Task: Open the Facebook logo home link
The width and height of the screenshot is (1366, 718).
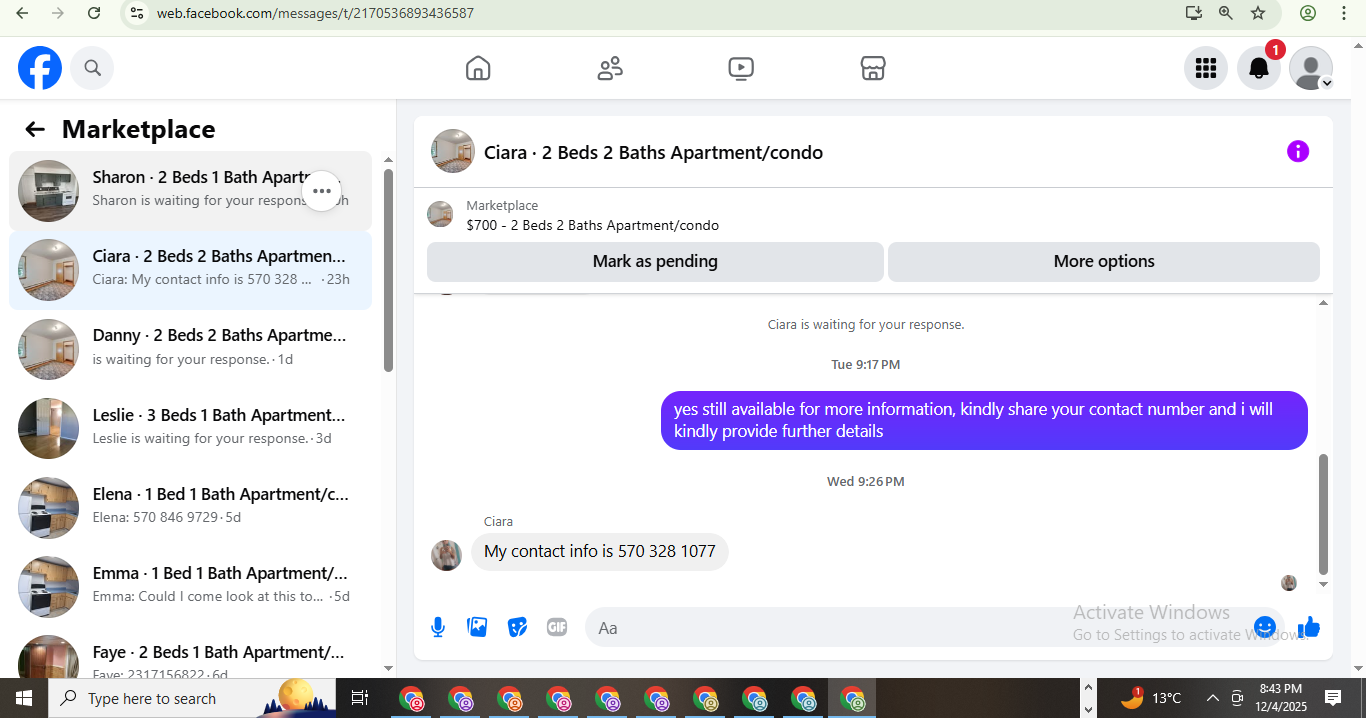Action: pyautogui.click(x=40, y=68)
